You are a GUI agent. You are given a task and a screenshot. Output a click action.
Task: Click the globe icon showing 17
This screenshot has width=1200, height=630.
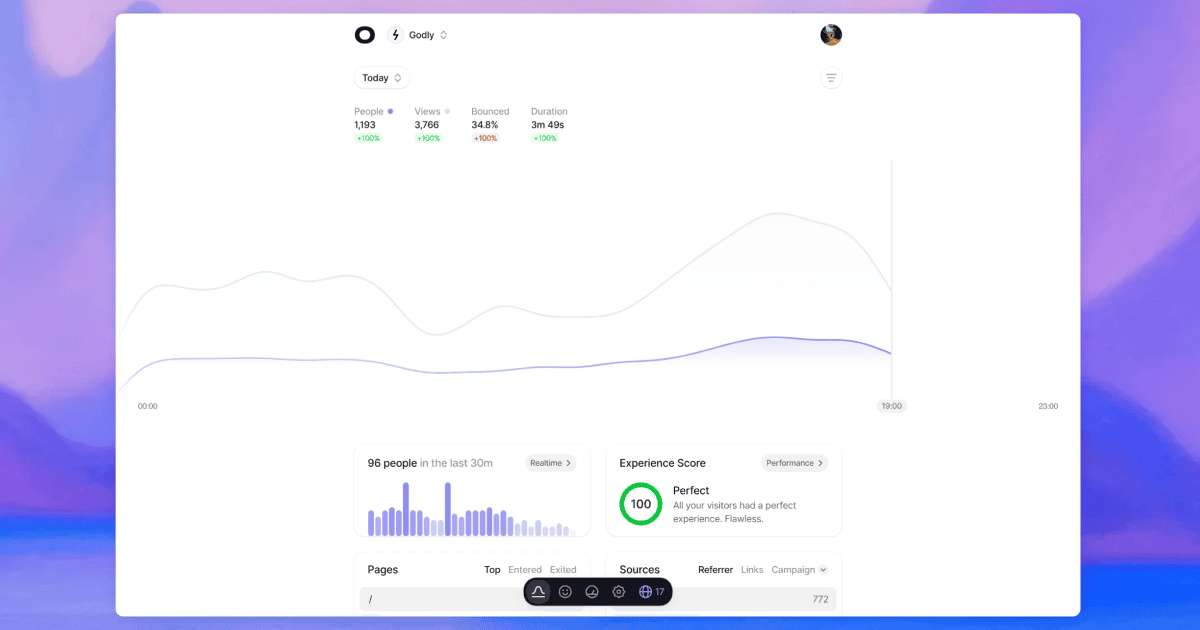point(651,592)
